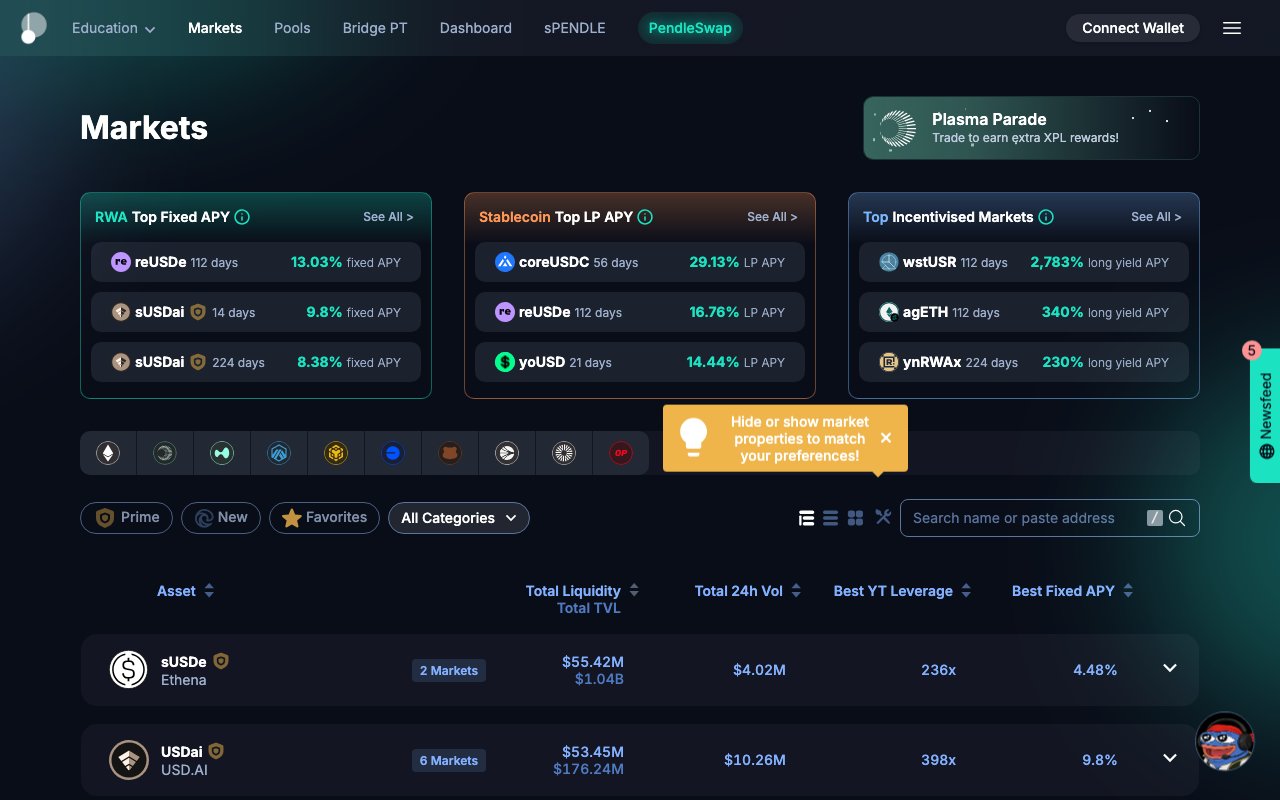Open the All Categories dropdown
This screenshot has width=1280, height=800.
[x=458, y=518]
